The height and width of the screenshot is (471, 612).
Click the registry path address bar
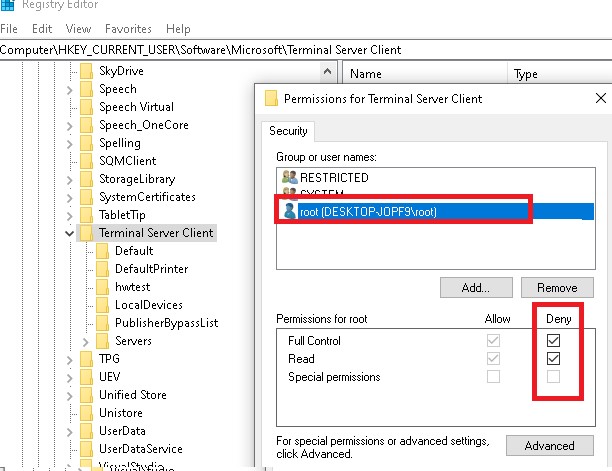point(306,50)
